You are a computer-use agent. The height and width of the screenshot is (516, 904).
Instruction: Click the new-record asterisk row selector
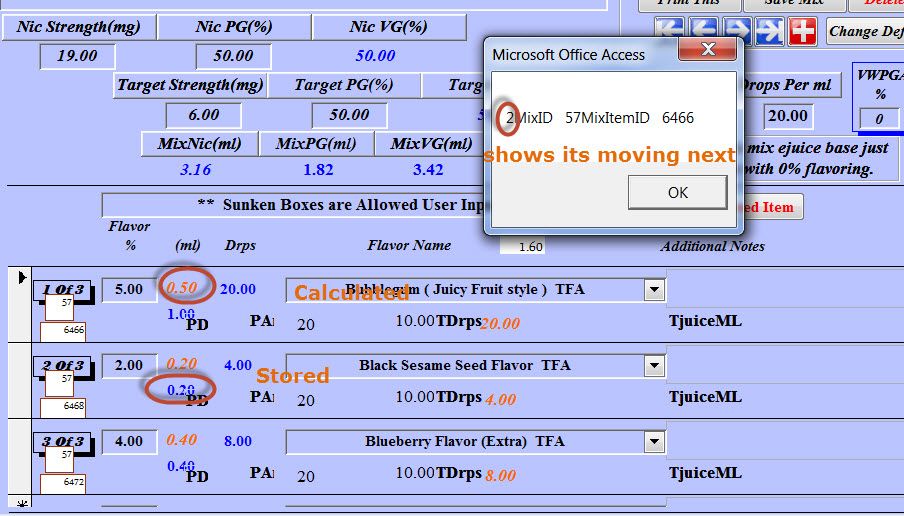(23, 502)
